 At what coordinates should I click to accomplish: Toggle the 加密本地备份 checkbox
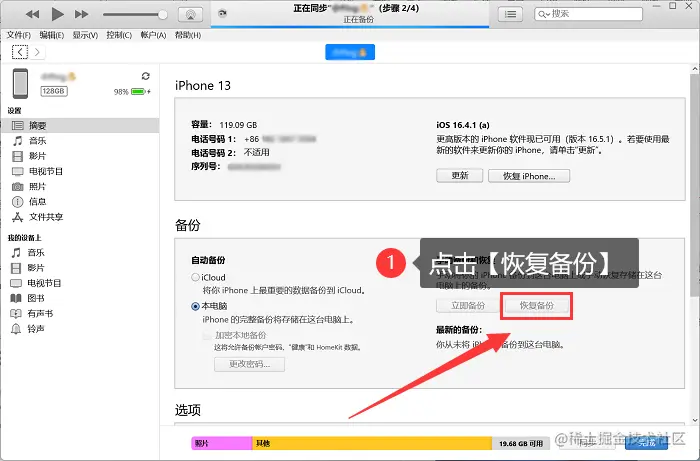[207, 335]
